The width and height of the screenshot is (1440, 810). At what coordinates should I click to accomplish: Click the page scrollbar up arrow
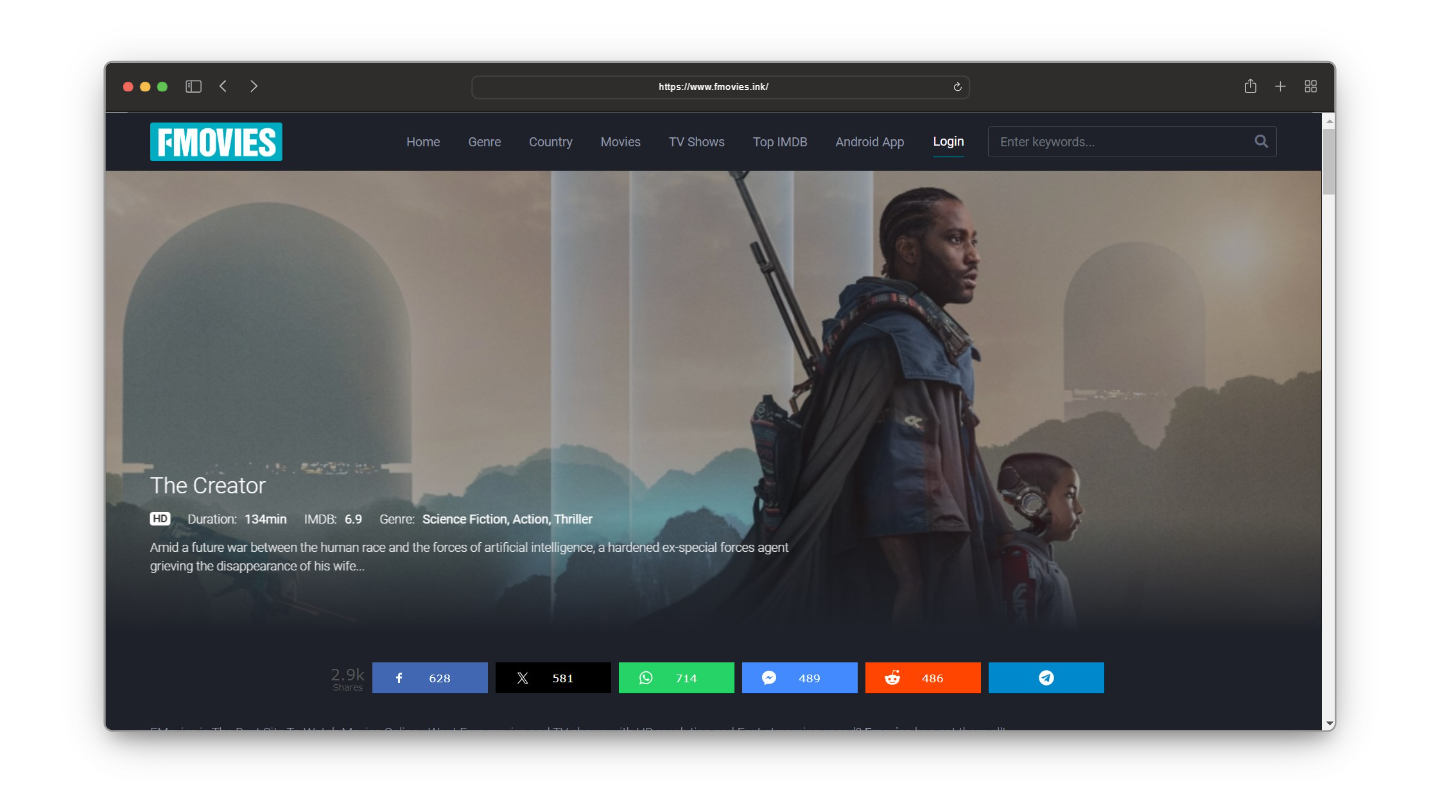[1329, 121]
